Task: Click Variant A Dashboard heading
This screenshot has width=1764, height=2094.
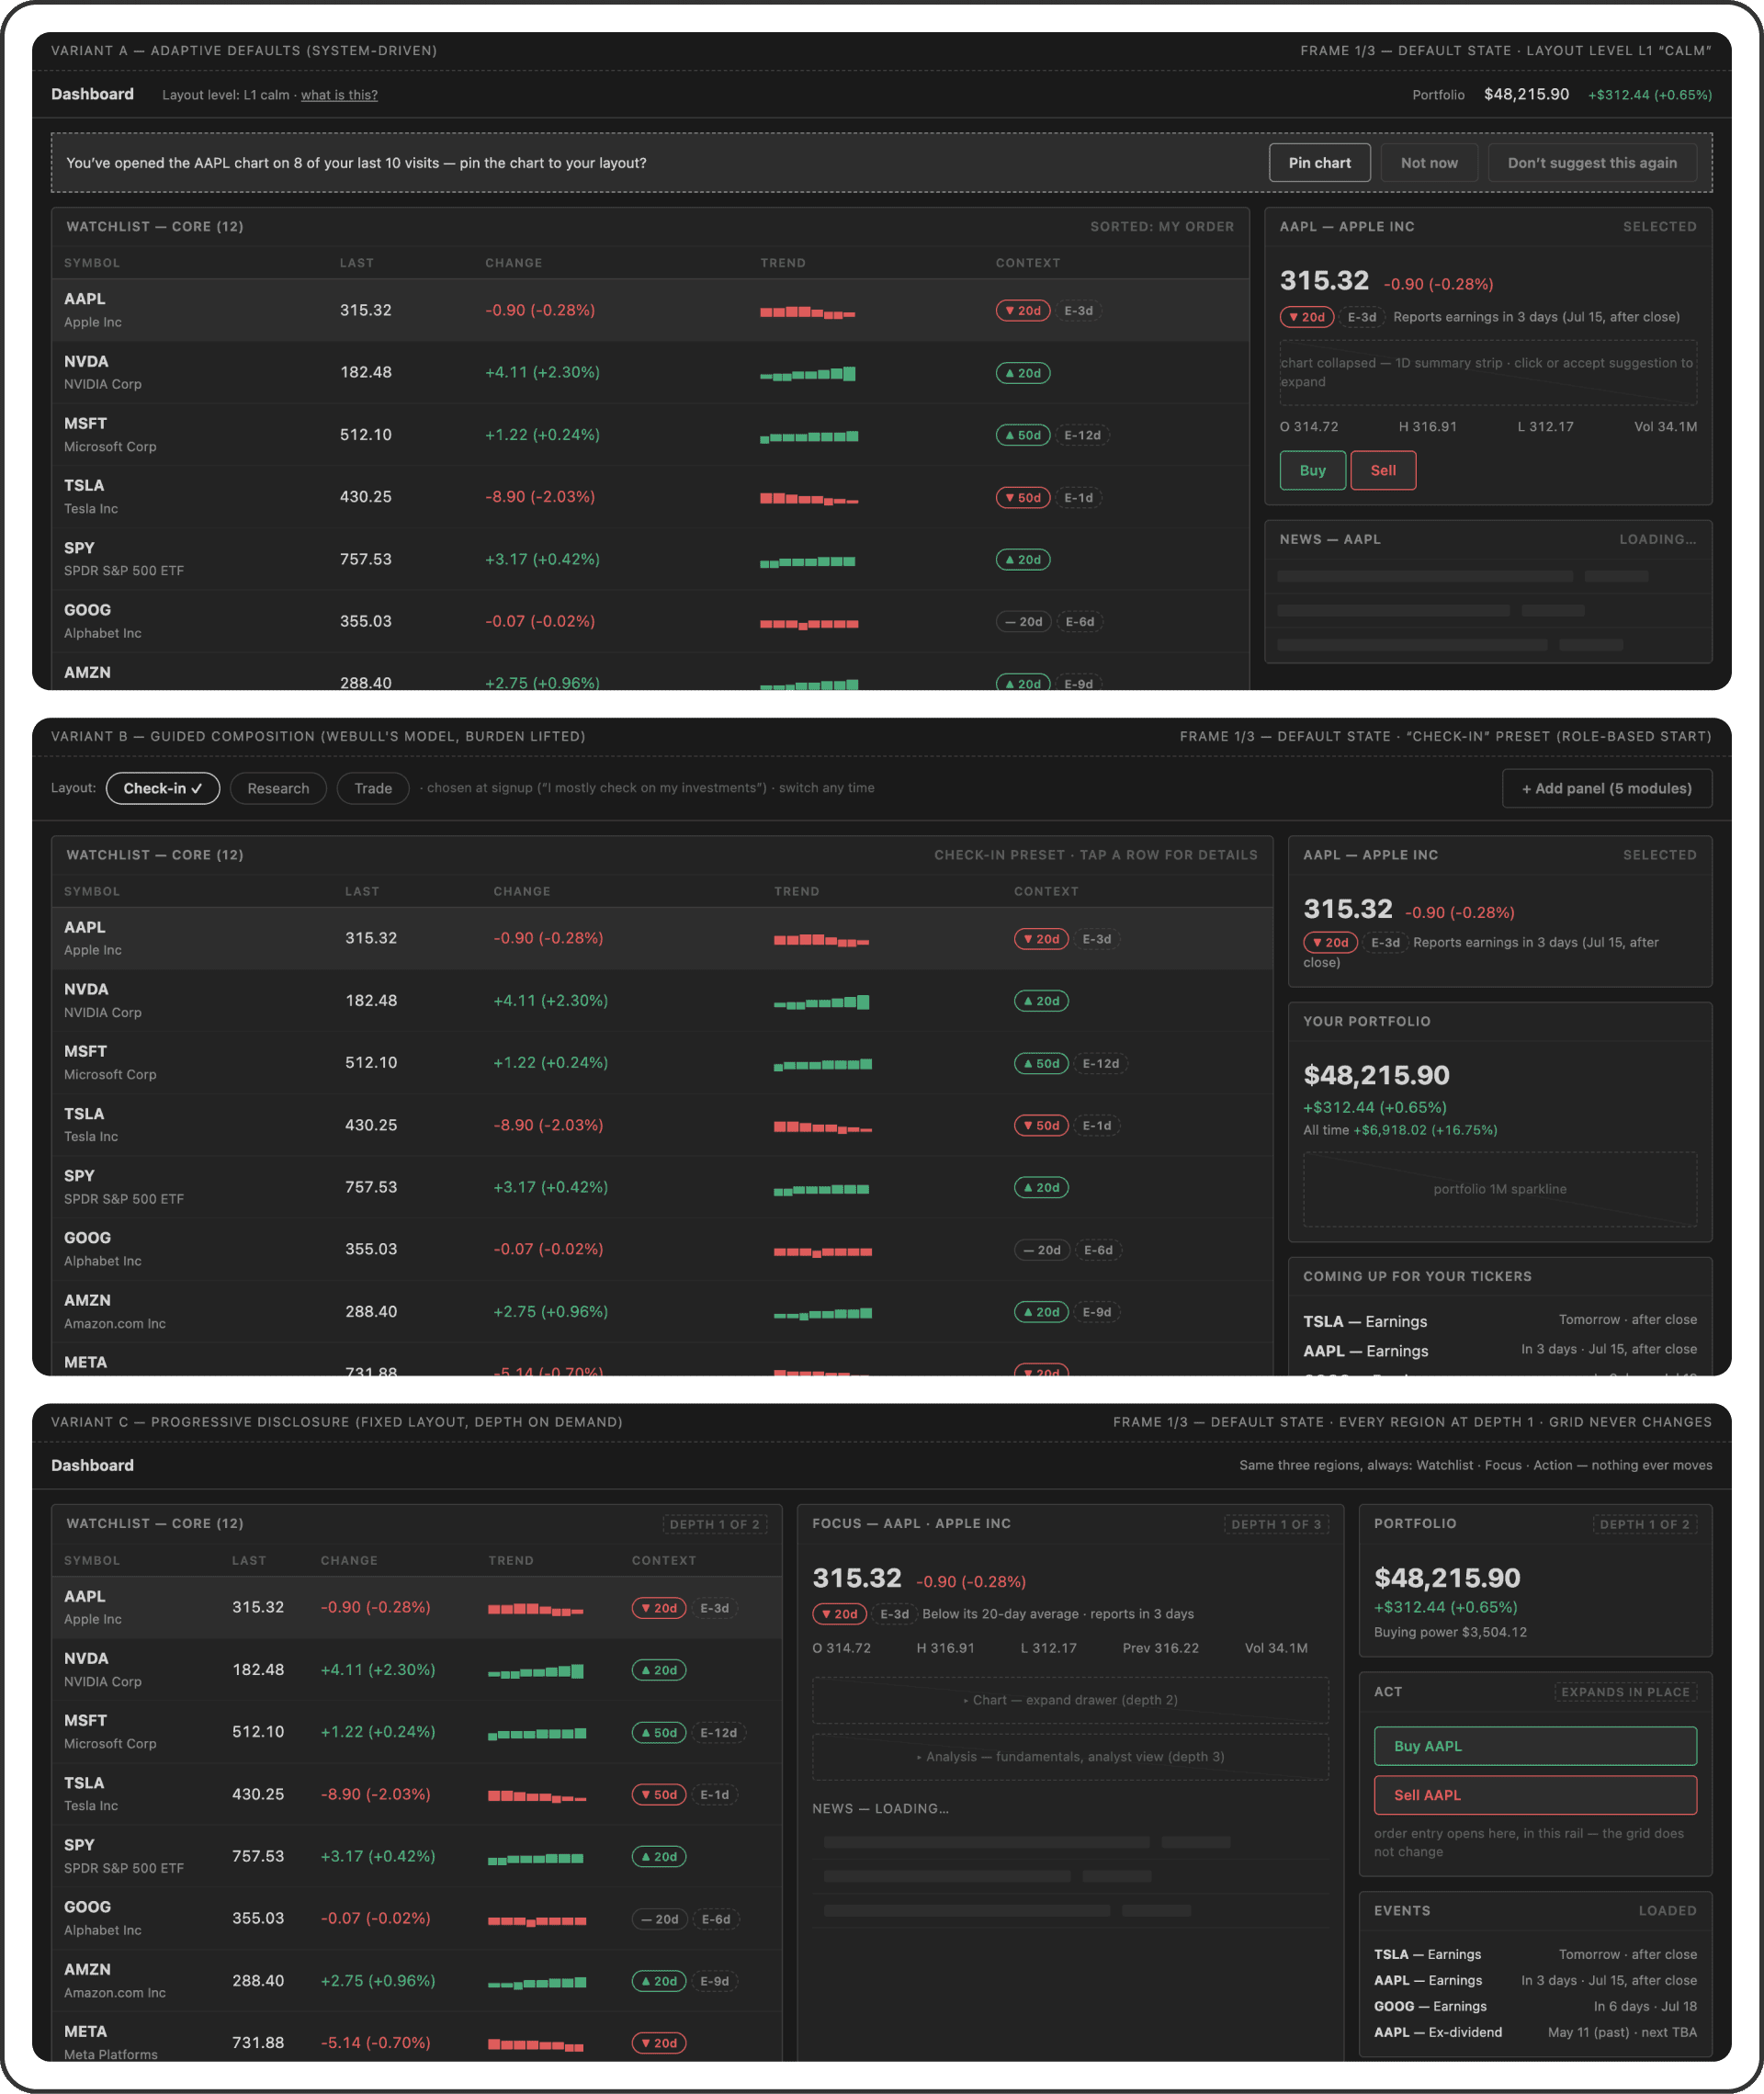Action: point(92,94)
